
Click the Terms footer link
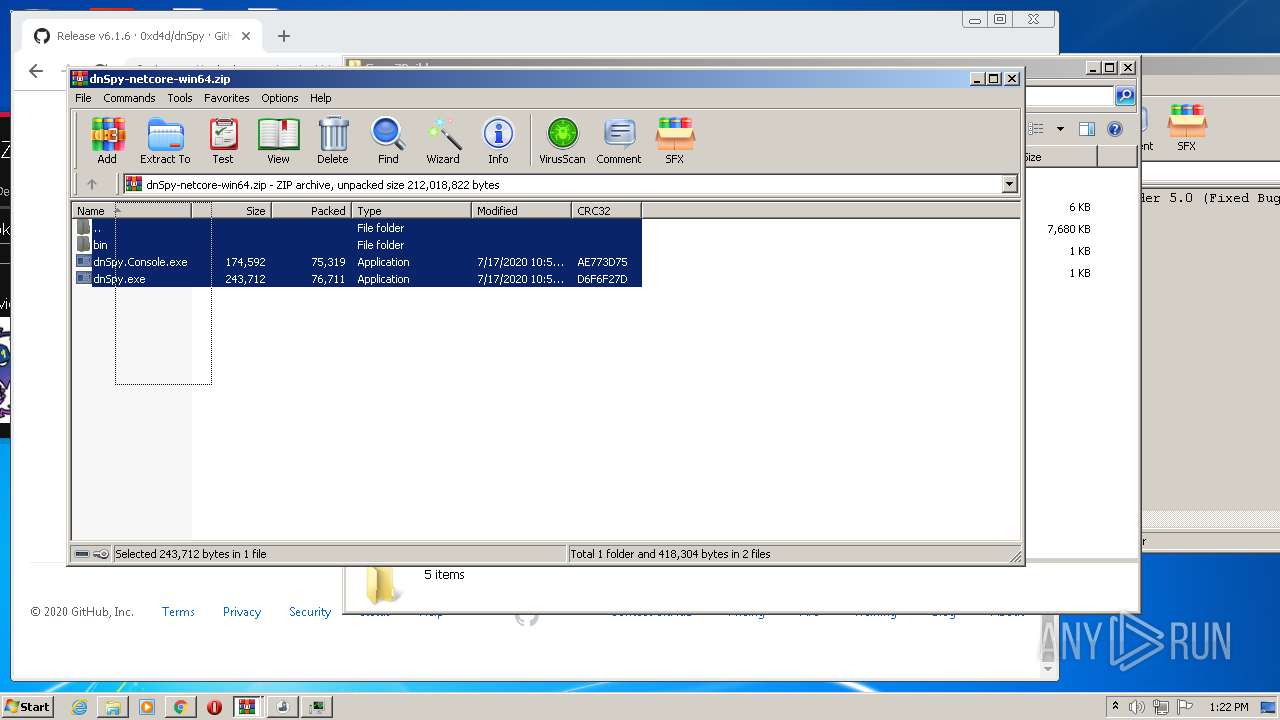(x=178, y=612)
